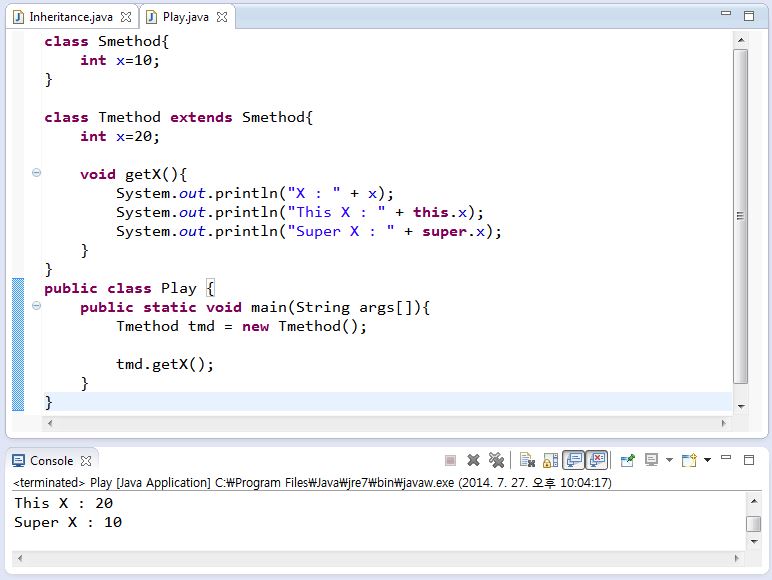772x580 pixels.
Task: Click the "int x=20;" code line
Action: point(120,136)
